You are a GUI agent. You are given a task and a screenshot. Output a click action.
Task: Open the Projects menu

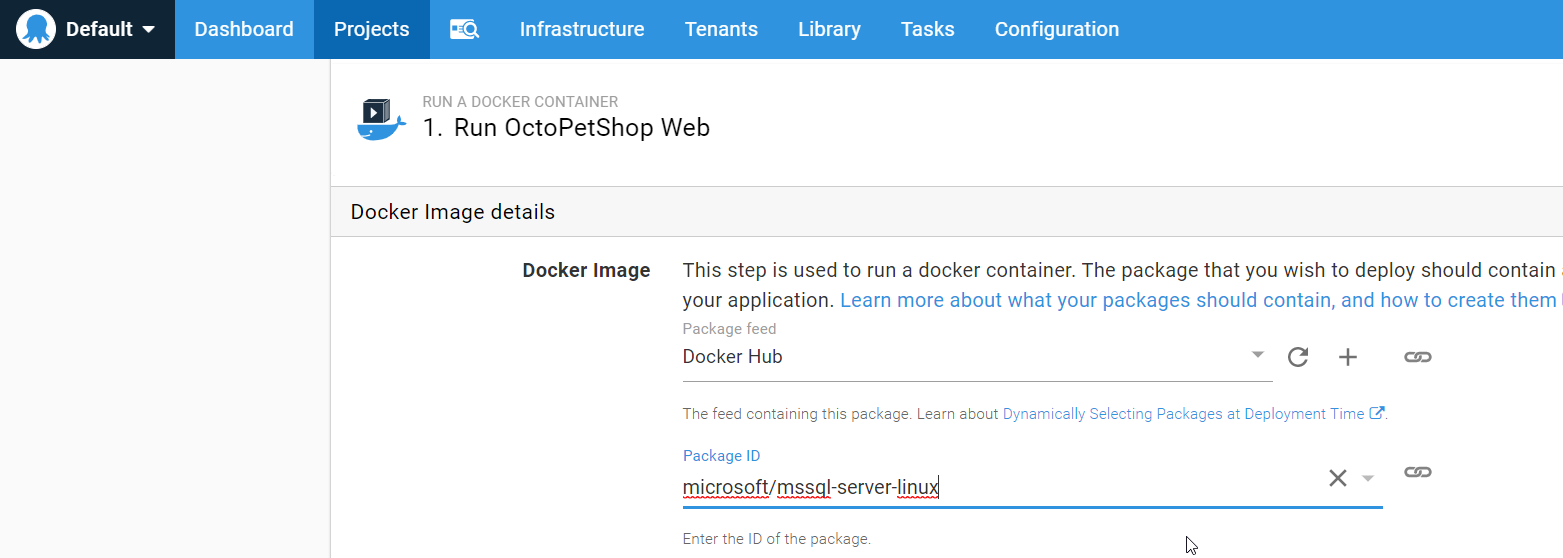pos(371,29)
